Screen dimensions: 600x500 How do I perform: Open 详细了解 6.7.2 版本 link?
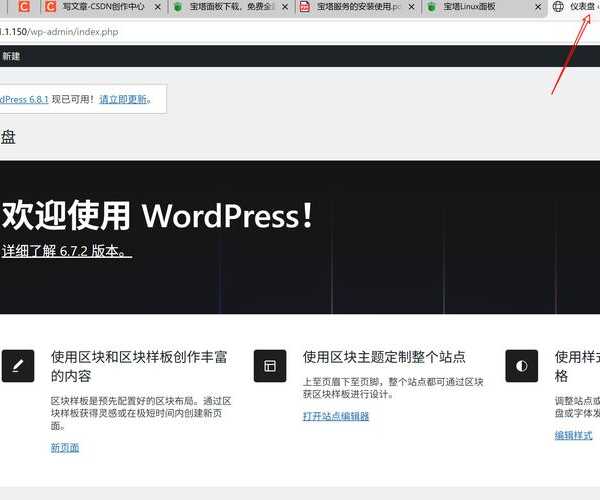click(66, 251)
